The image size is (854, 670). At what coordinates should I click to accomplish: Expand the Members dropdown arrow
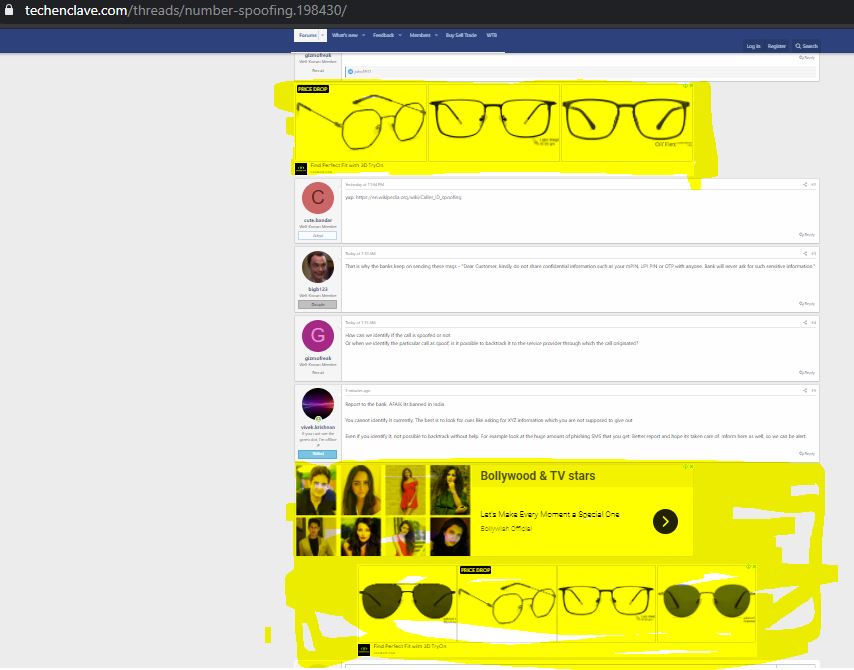[436, 35]
